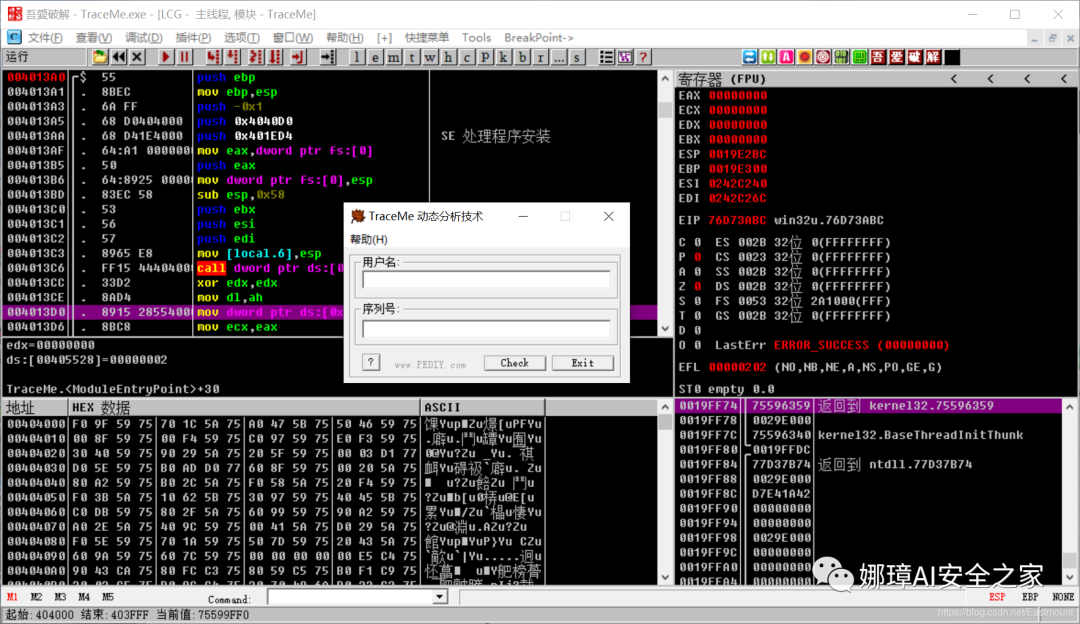The image size is (1080, 624).
Task: Click the '?' button in TraceMe dialog
Action: (x=371, y=362)
